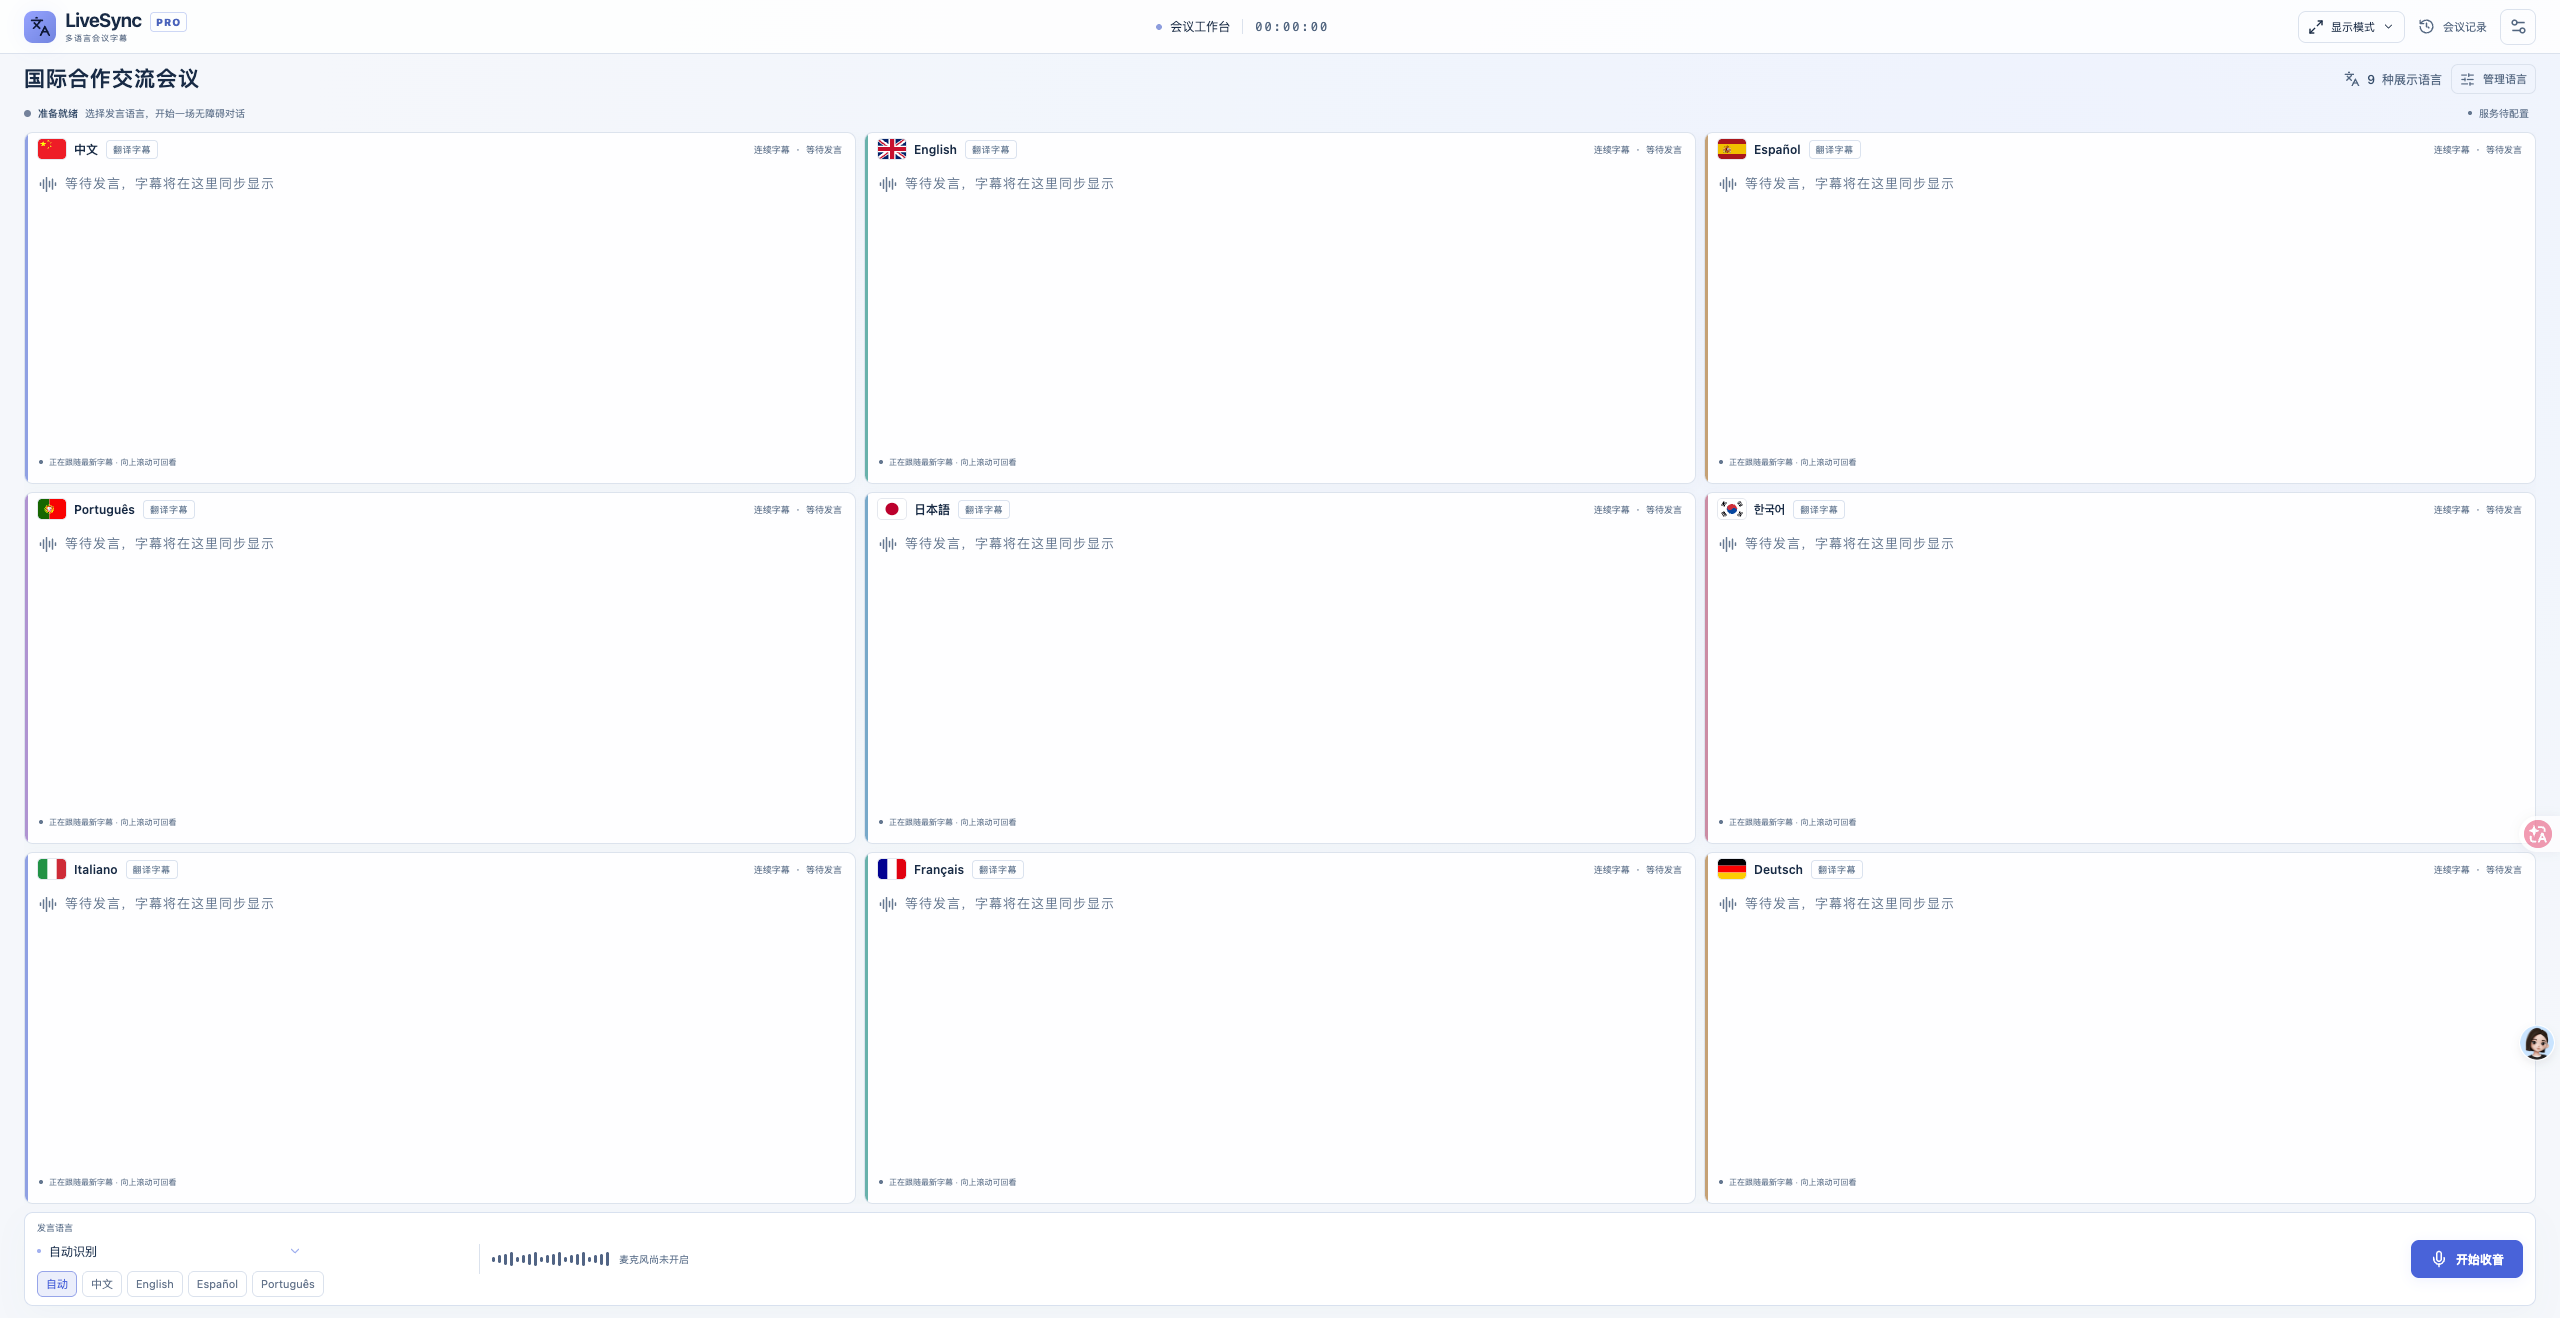Image resolution: width=2560 pixels, height=1318 pixels.
Task: Click 连续字幕 in the Español panel
Action: click(2451, 150)
